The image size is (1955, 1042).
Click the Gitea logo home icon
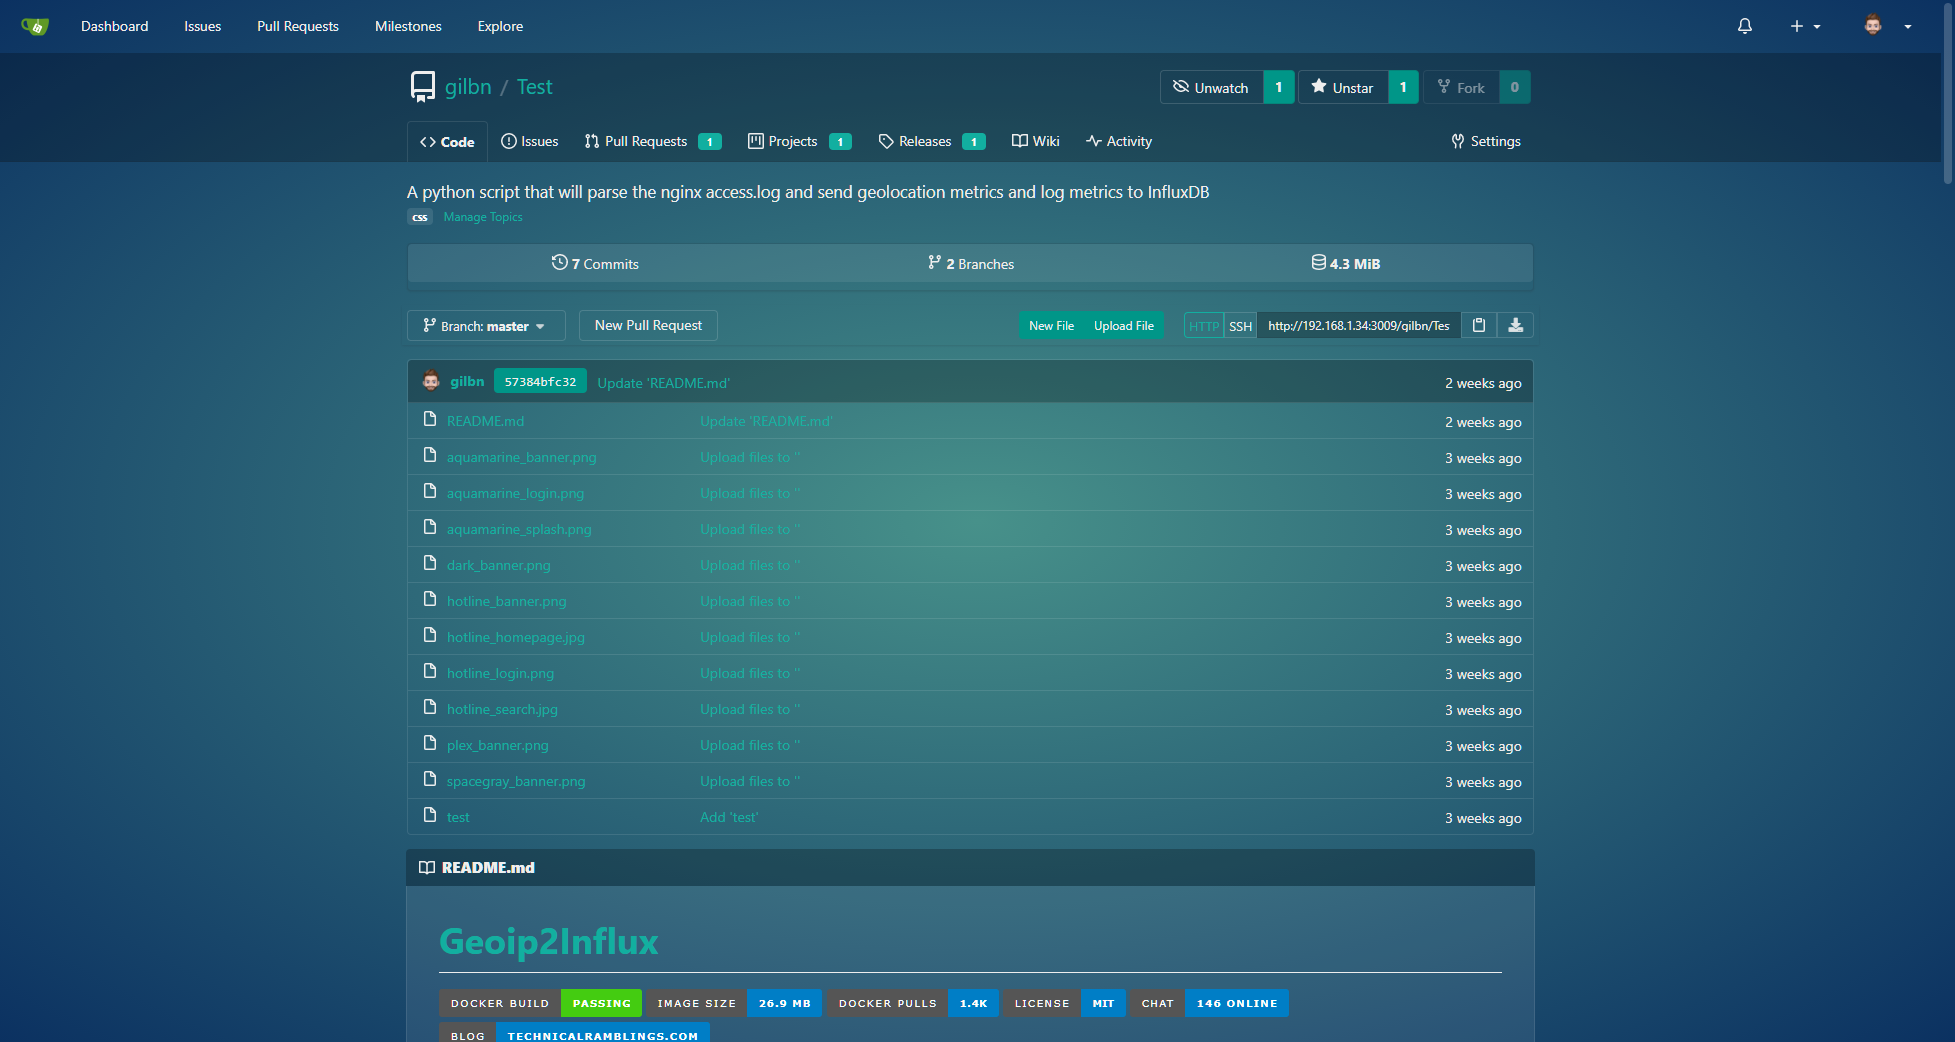pyautogui.click(x=35, y=26)
